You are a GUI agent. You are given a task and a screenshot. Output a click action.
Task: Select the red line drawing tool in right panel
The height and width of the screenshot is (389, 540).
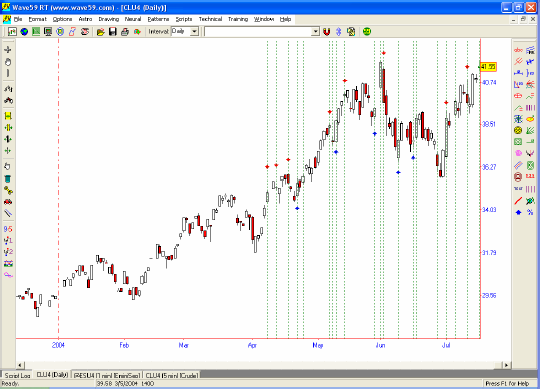coord(518,201)
